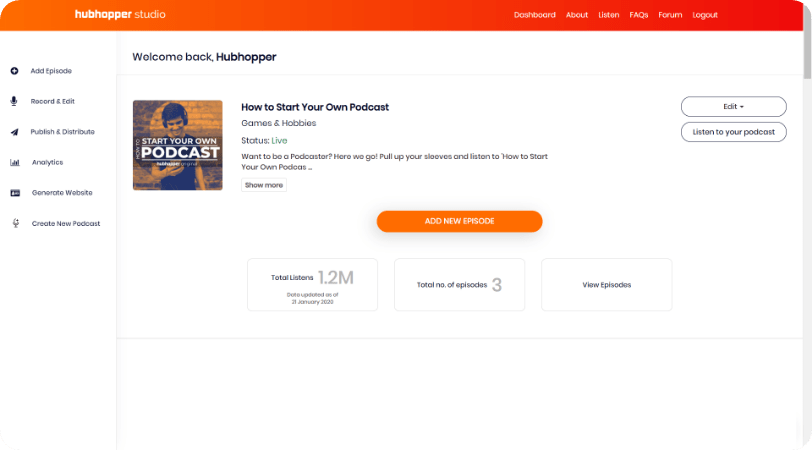Image resolution: width=812 pixels, height=450 pixels.
Task: Click the Generate Website icon
Action: click(15, 193)
